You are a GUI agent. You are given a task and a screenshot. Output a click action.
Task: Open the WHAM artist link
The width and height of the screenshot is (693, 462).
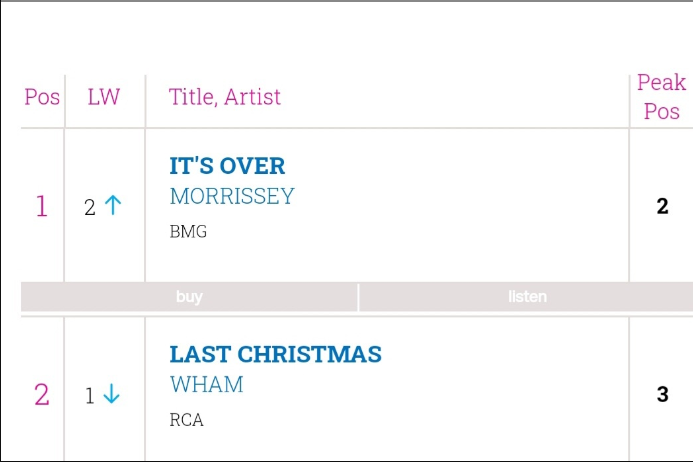click(x=206, y=384)
